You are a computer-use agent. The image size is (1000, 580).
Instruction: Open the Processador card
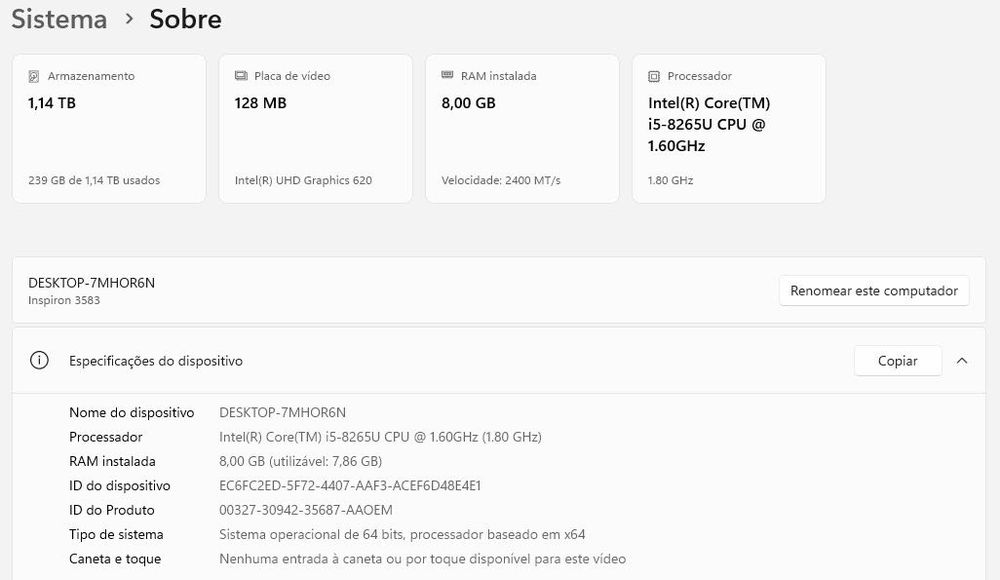(728, 129)
